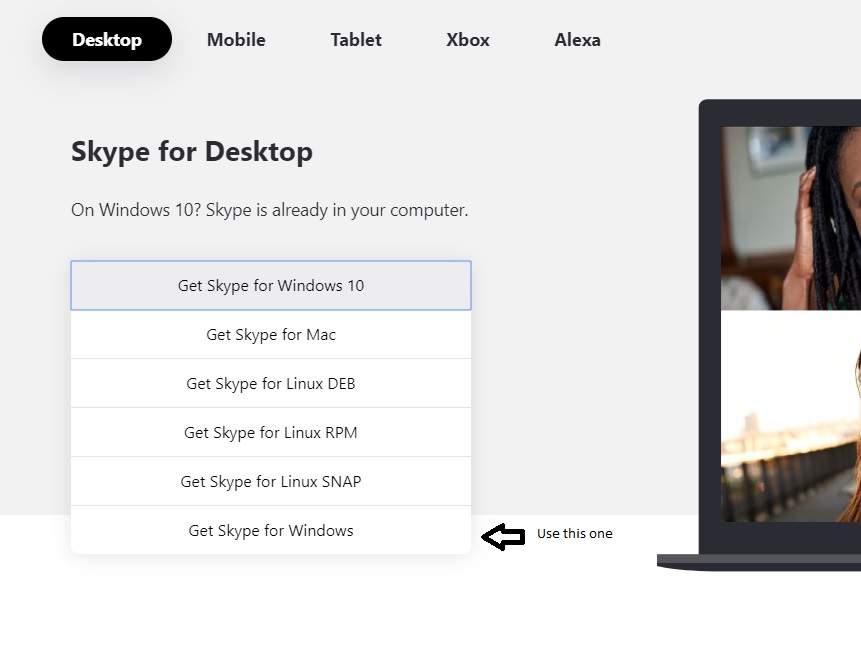Pick Get Skype for Linux DEB
Viewport: 861px width, 662px height.
[271, 383]
